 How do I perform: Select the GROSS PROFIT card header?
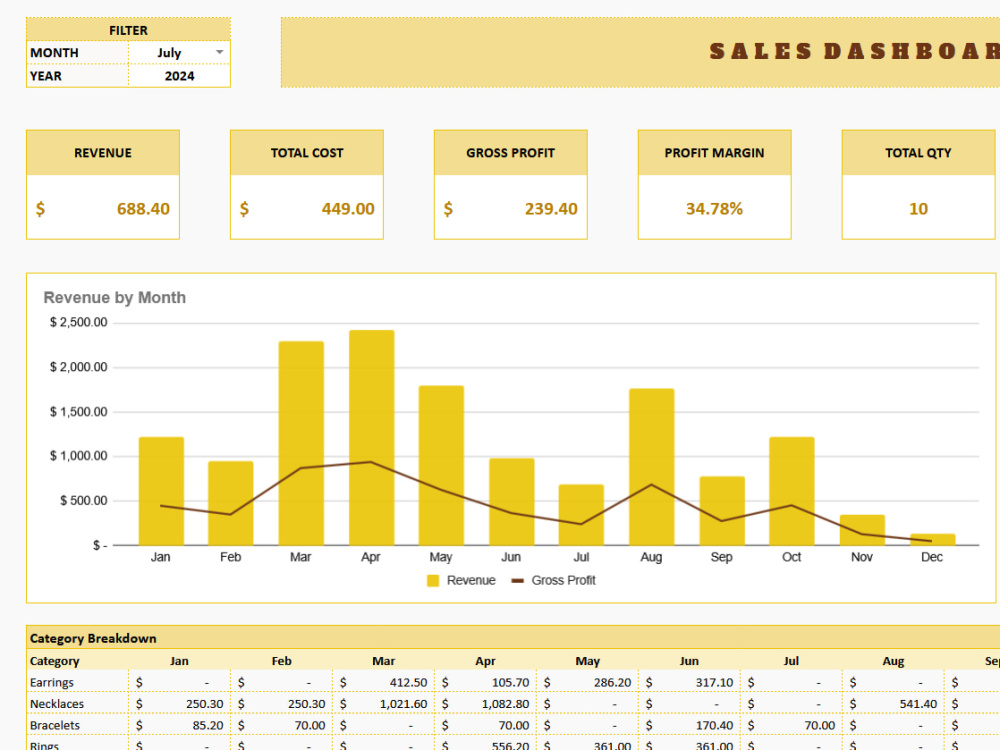click(511, 153)
